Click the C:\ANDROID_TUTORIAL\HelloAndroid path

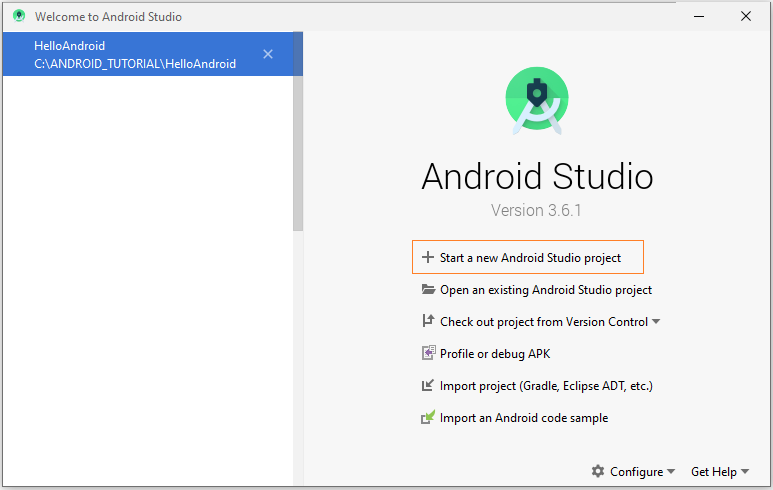coord(135,64)
